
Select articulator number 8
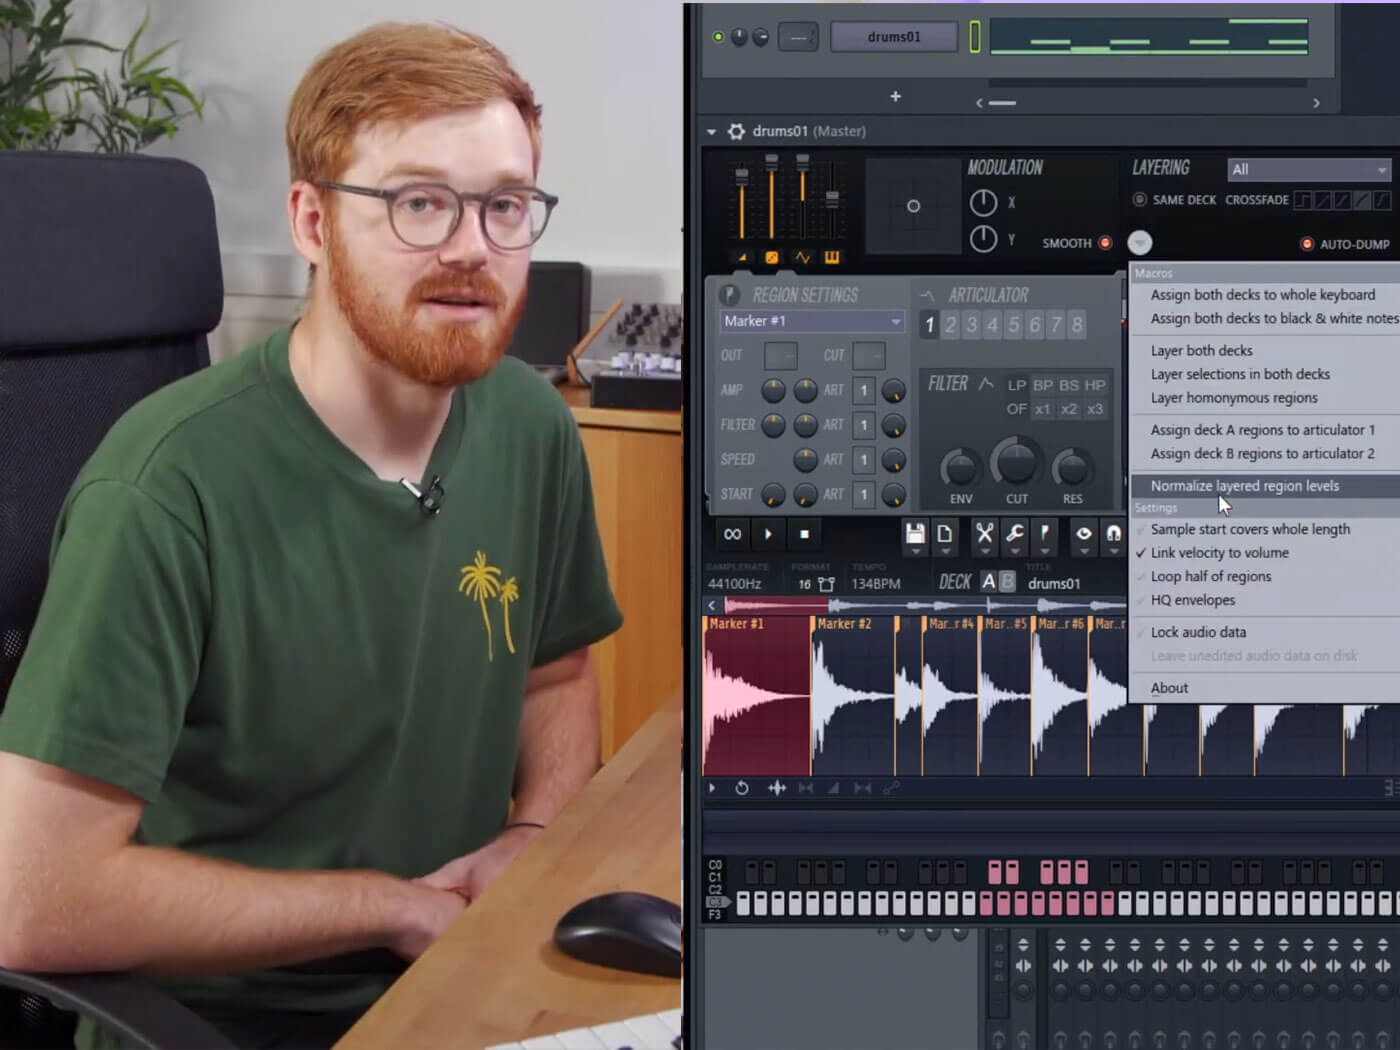click(x=1077, y=325)
